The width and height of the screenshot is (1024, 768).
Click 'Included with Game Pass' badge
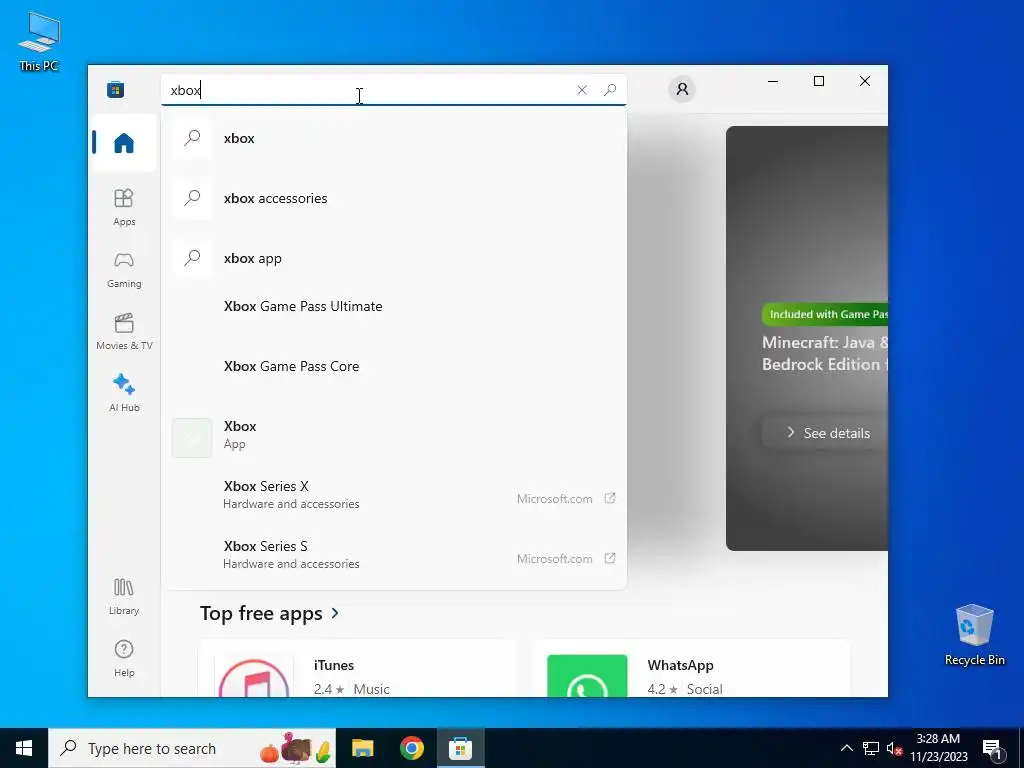[825, 314]
